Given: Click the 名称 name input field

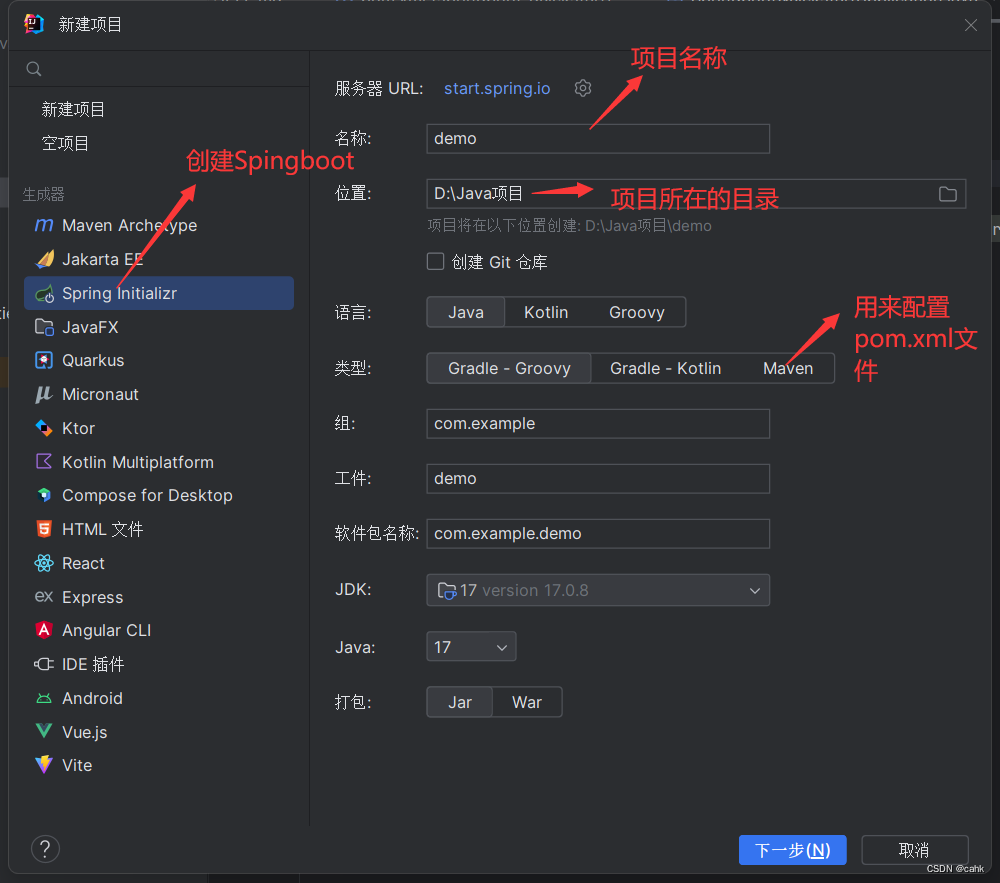Looking at the screenshot, I should tap(598, 138).
